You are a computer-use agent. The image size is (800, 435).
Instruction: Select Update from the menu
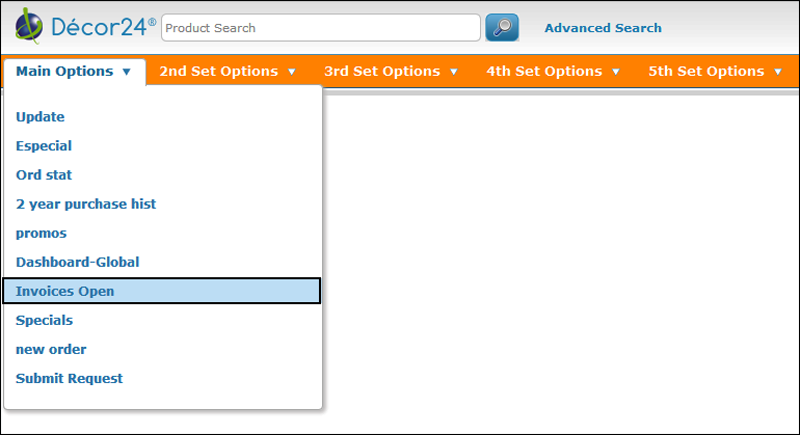click(x=40, y=117)
